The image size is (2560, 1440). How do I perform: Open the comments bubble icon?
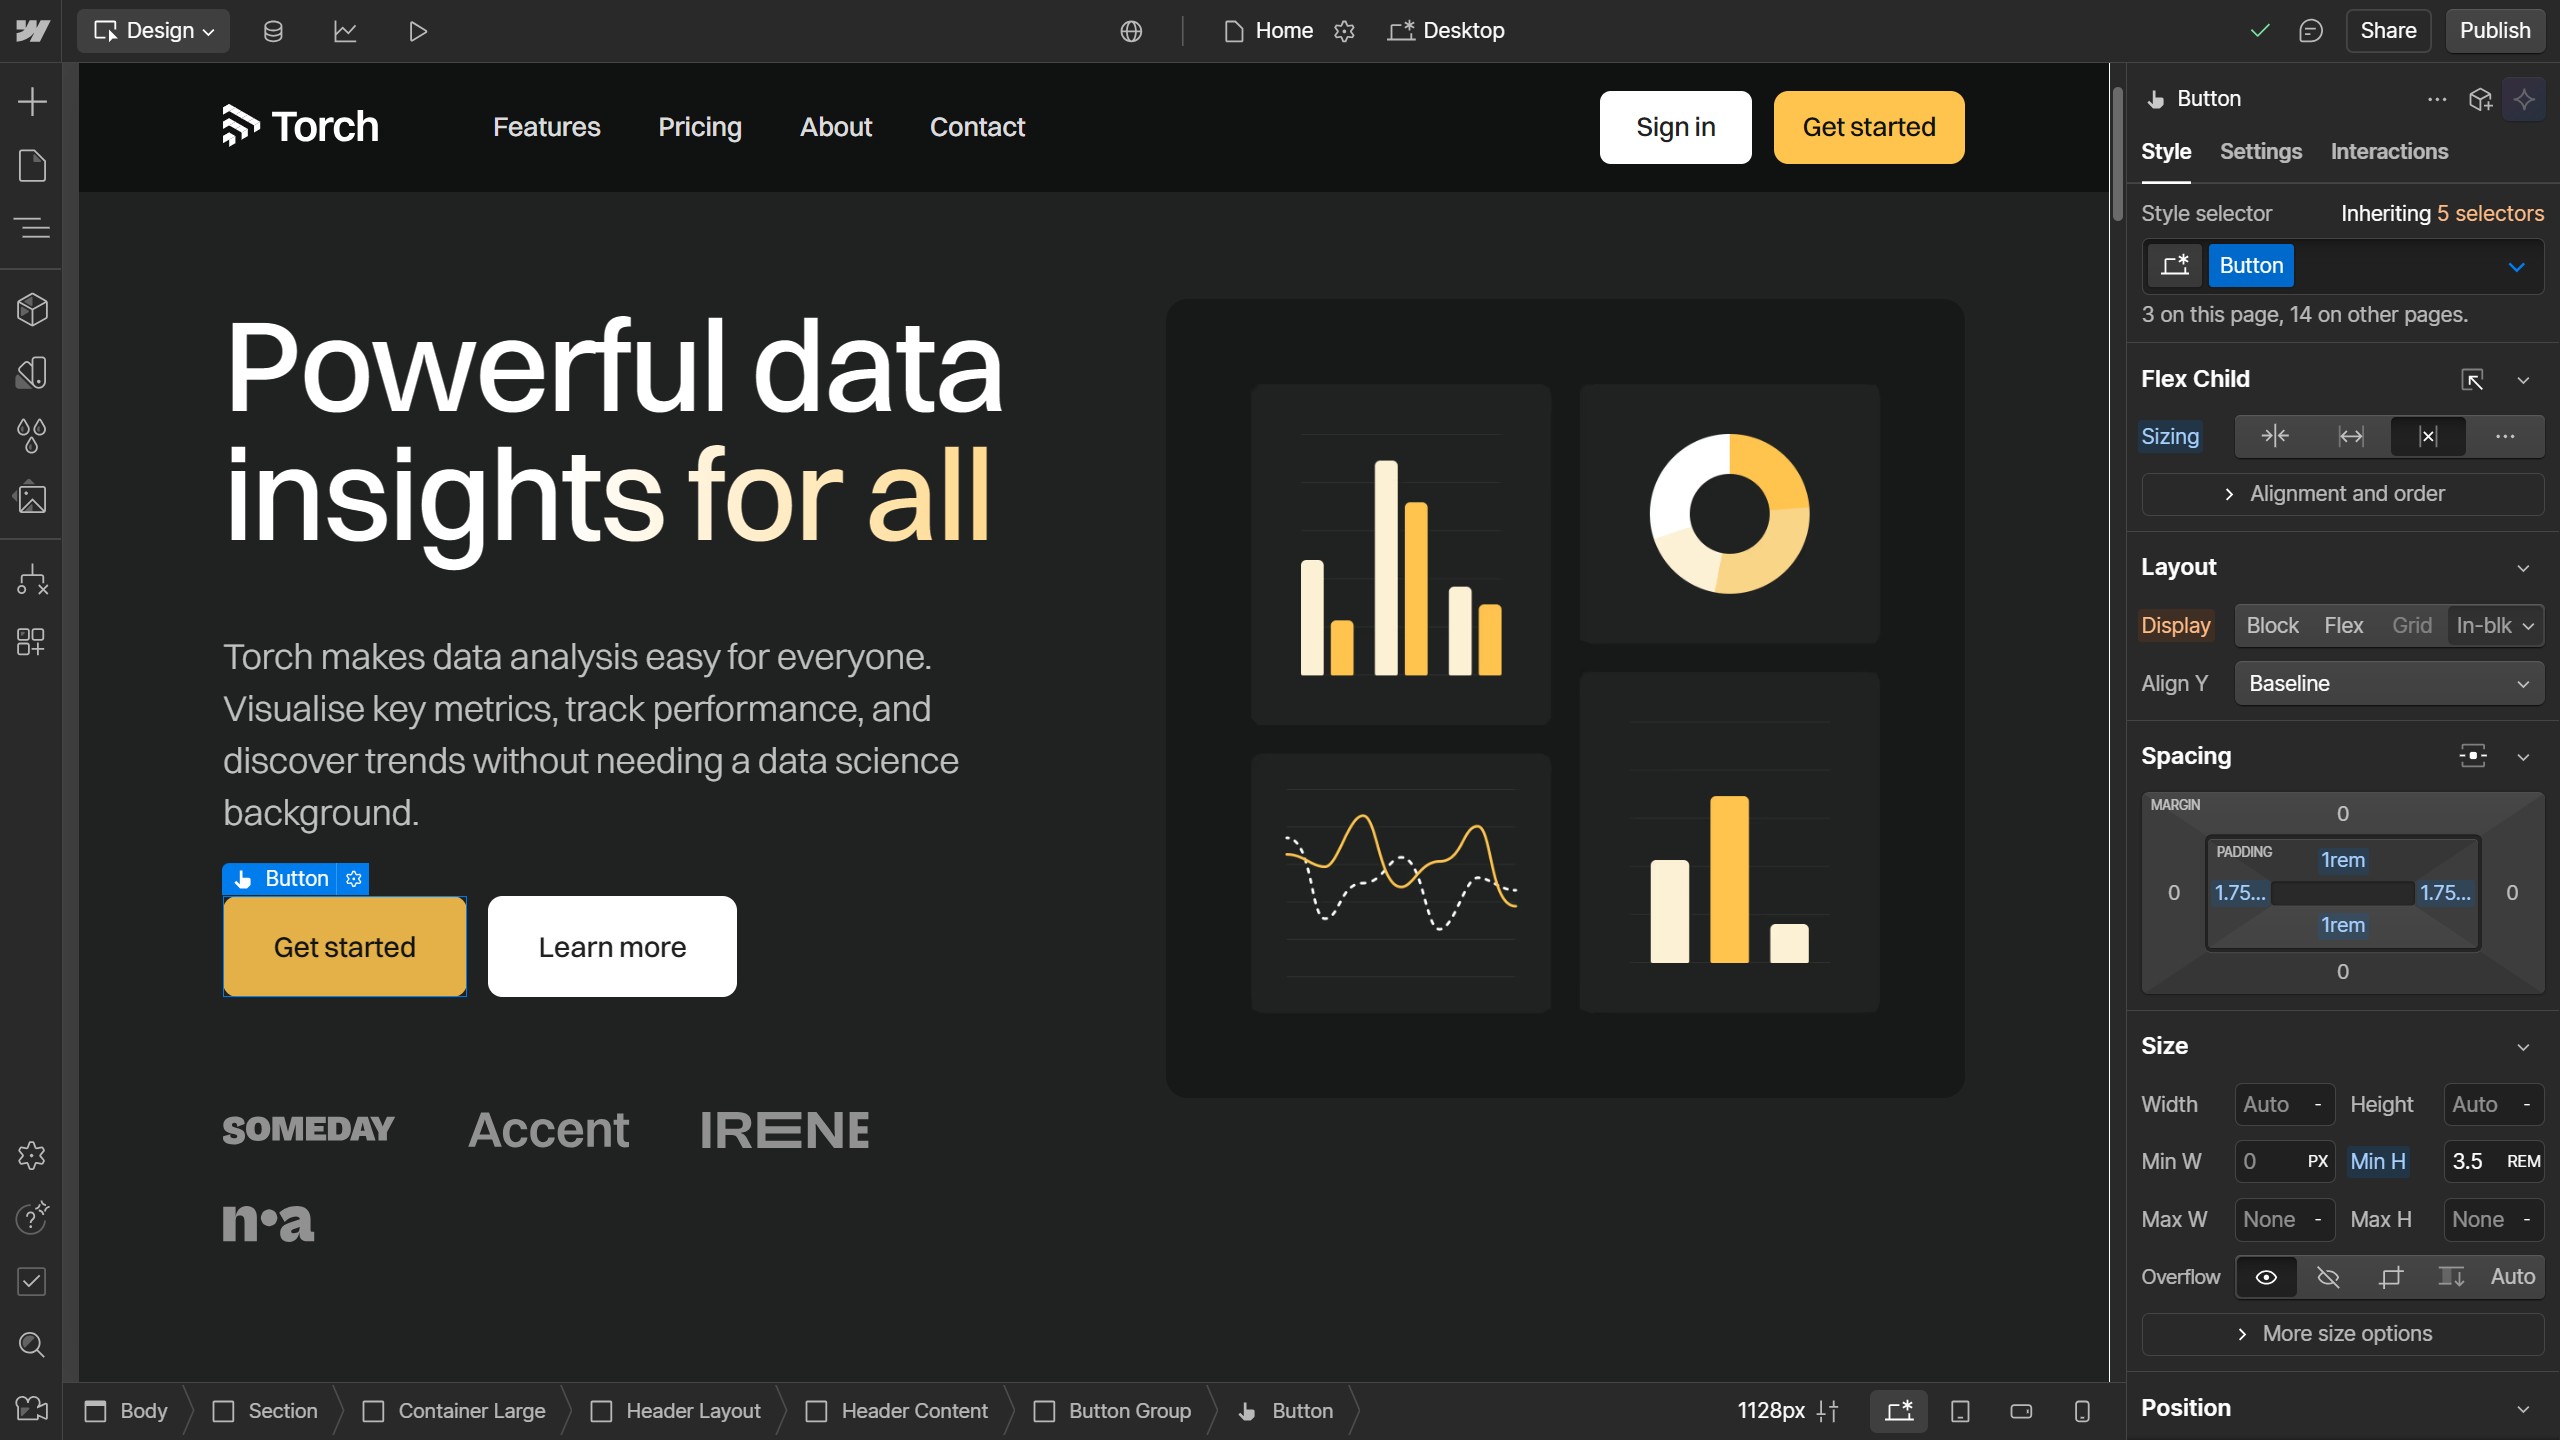click(2310, 31)
